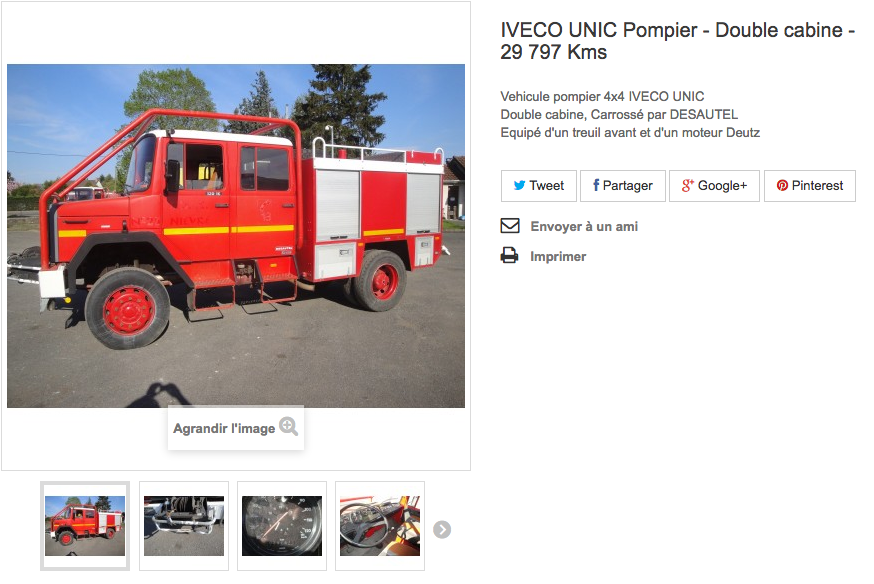Click the printer icon
Screen dimensions: 874x584
click(509, 256)
